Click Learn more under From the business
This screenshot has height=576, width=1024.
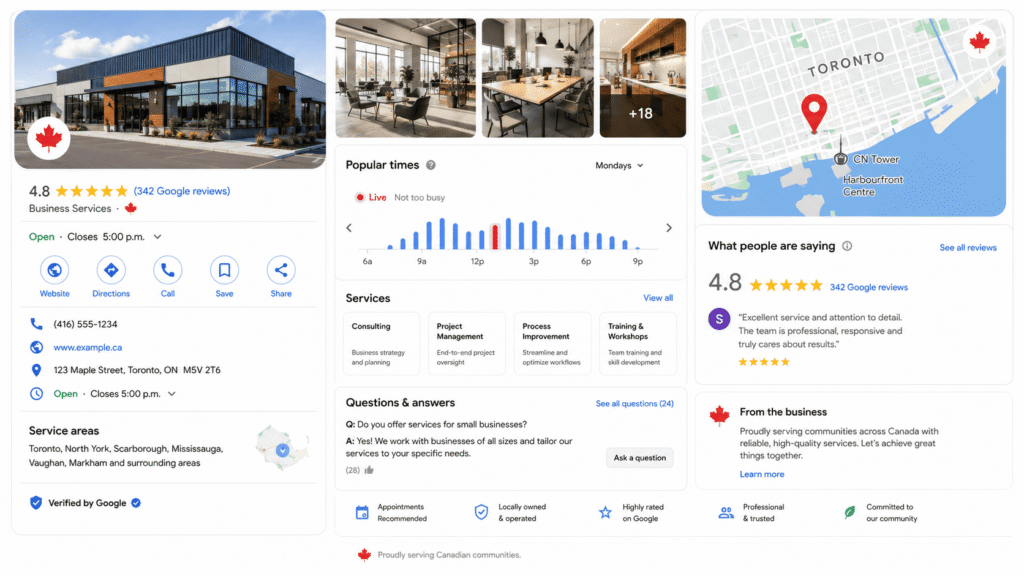pyautogui.click(x=761, y=474)
